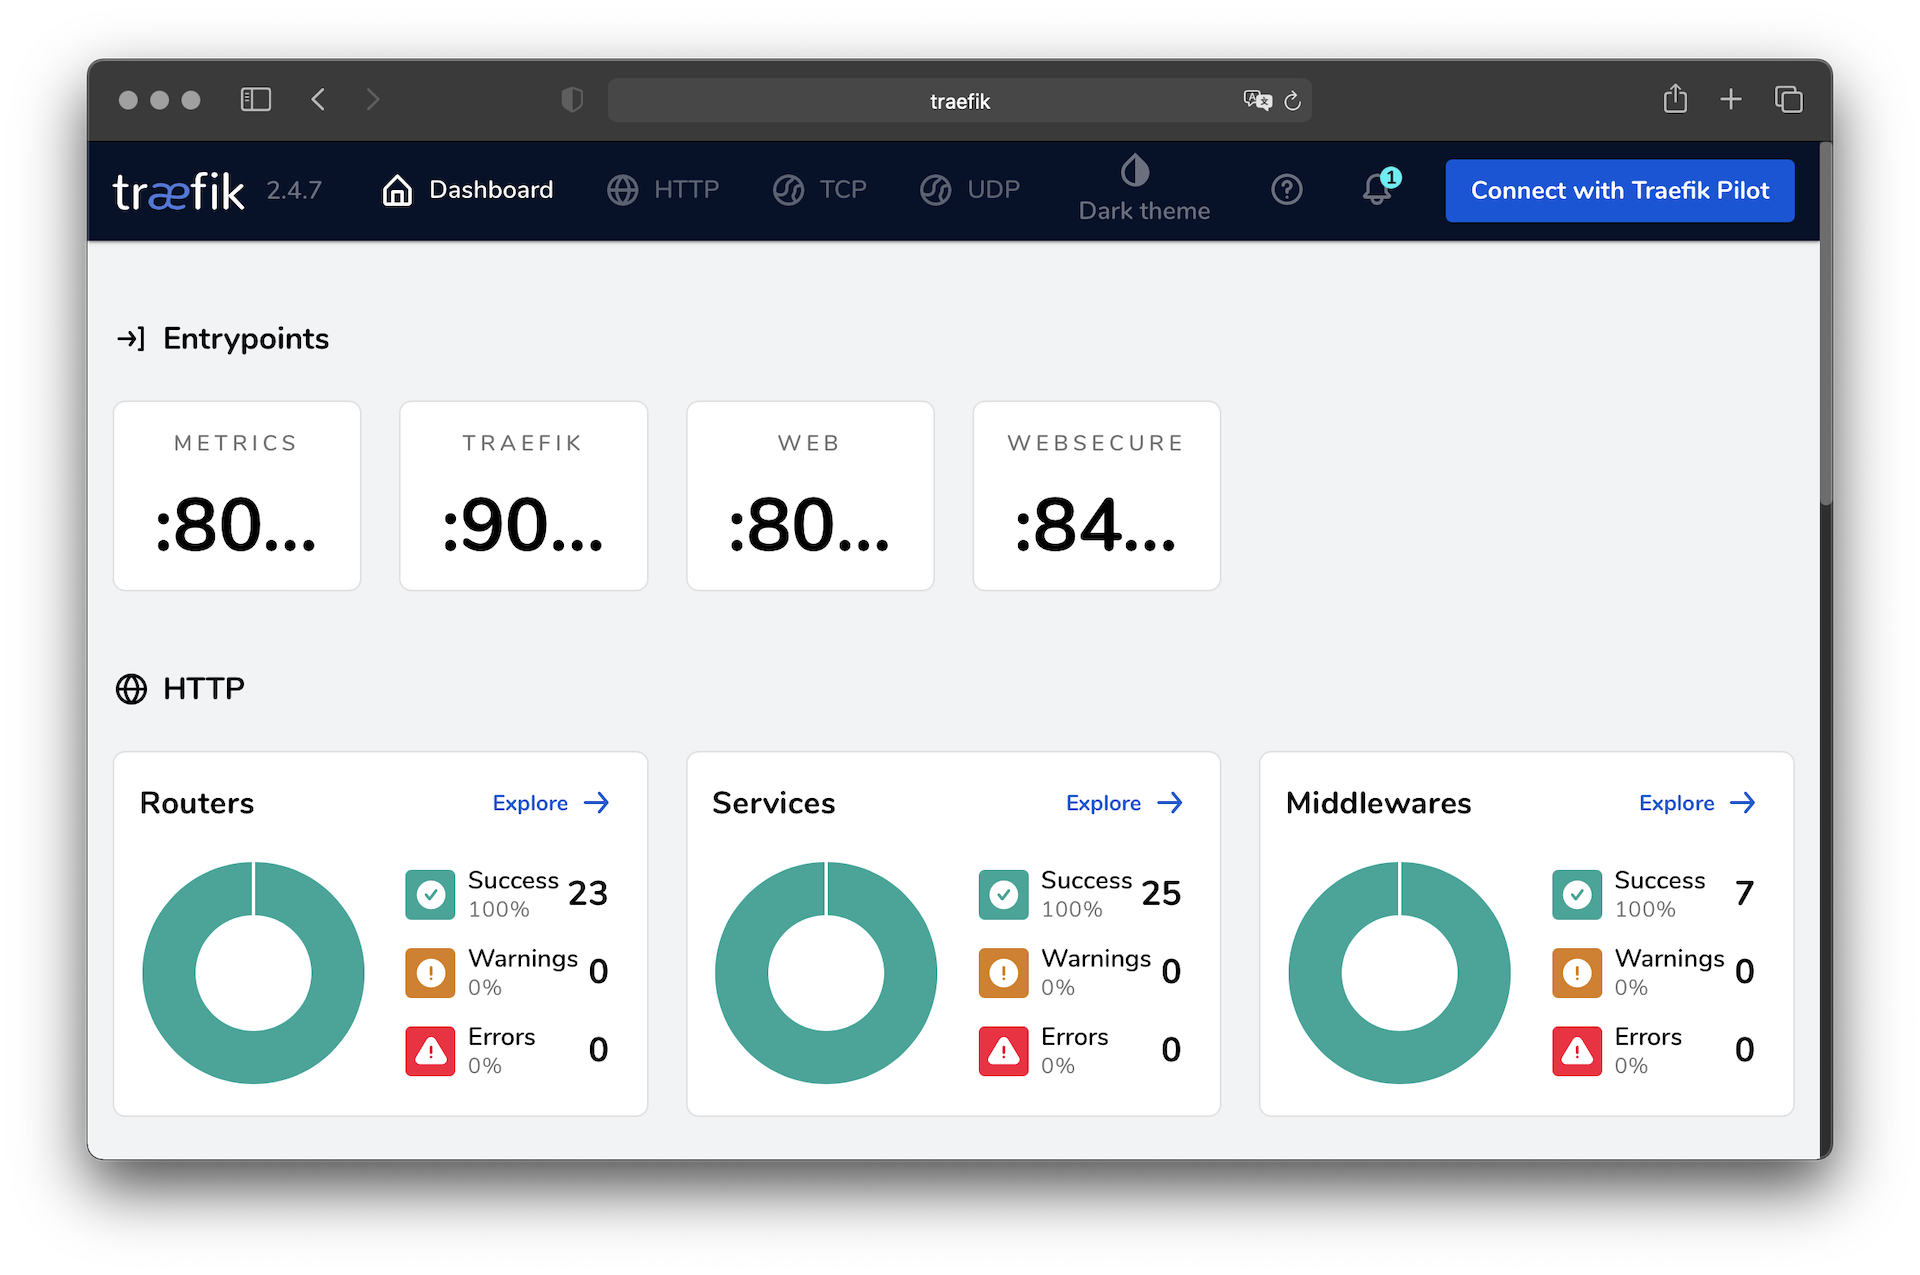Click the Routers Explore arrow icon
1920x1275 pixels.
(x=597, y=803)
